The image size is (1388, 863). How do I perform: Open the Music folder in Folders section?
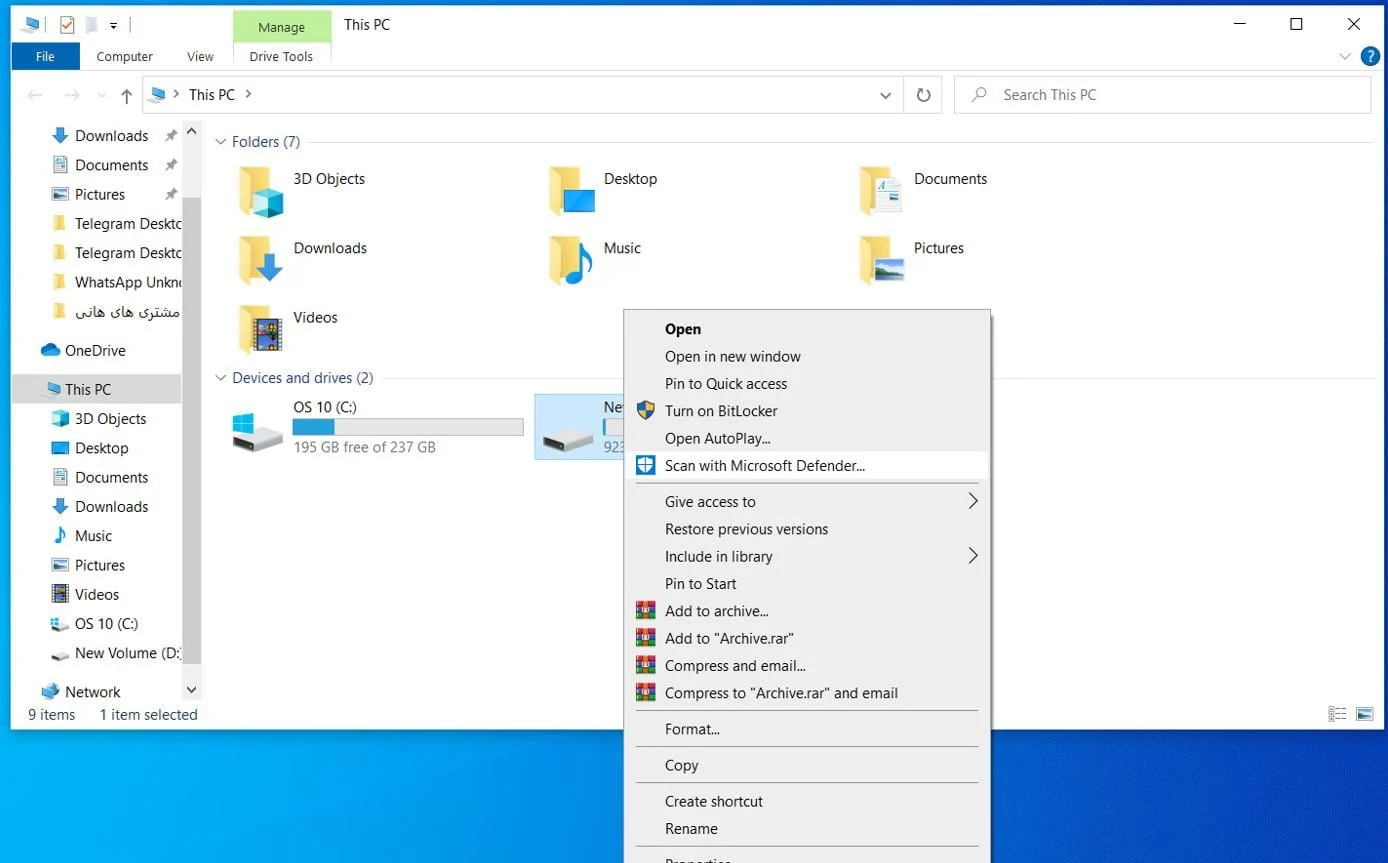(x=571, y=260)
